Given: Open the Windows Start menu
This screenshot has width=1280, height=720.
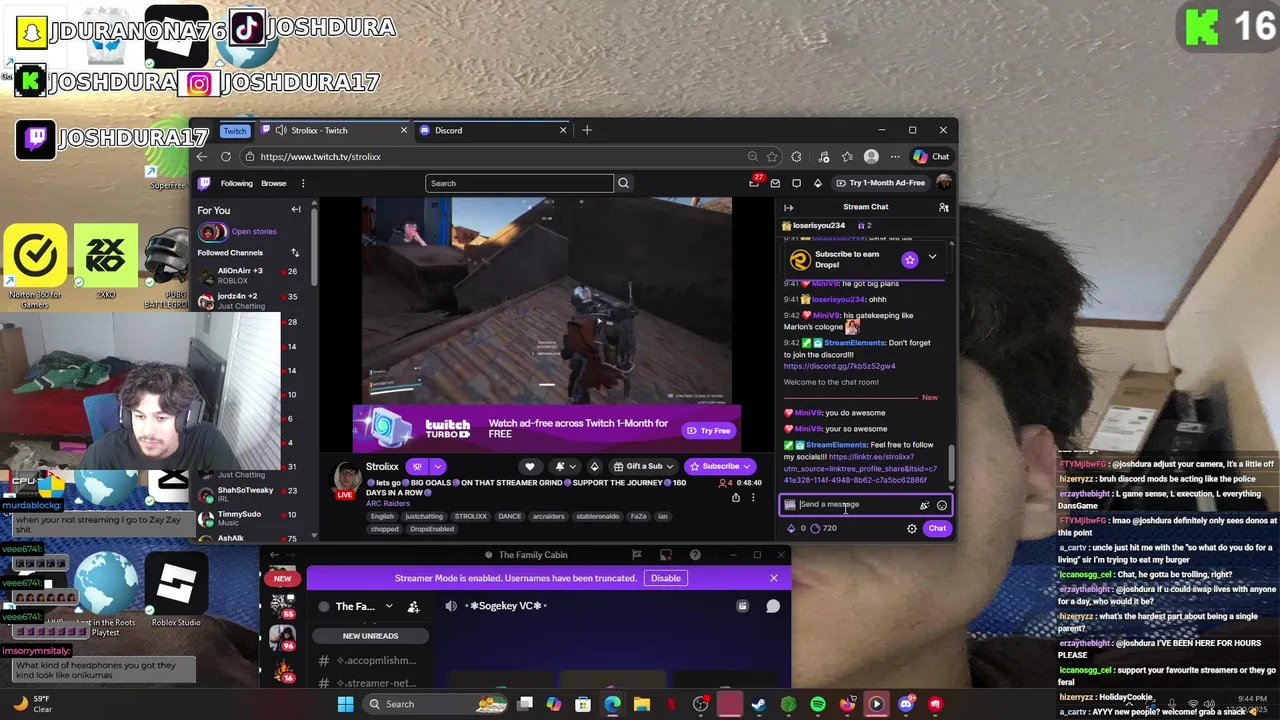Looking at the screenshot, I should [x=345, y=704].
